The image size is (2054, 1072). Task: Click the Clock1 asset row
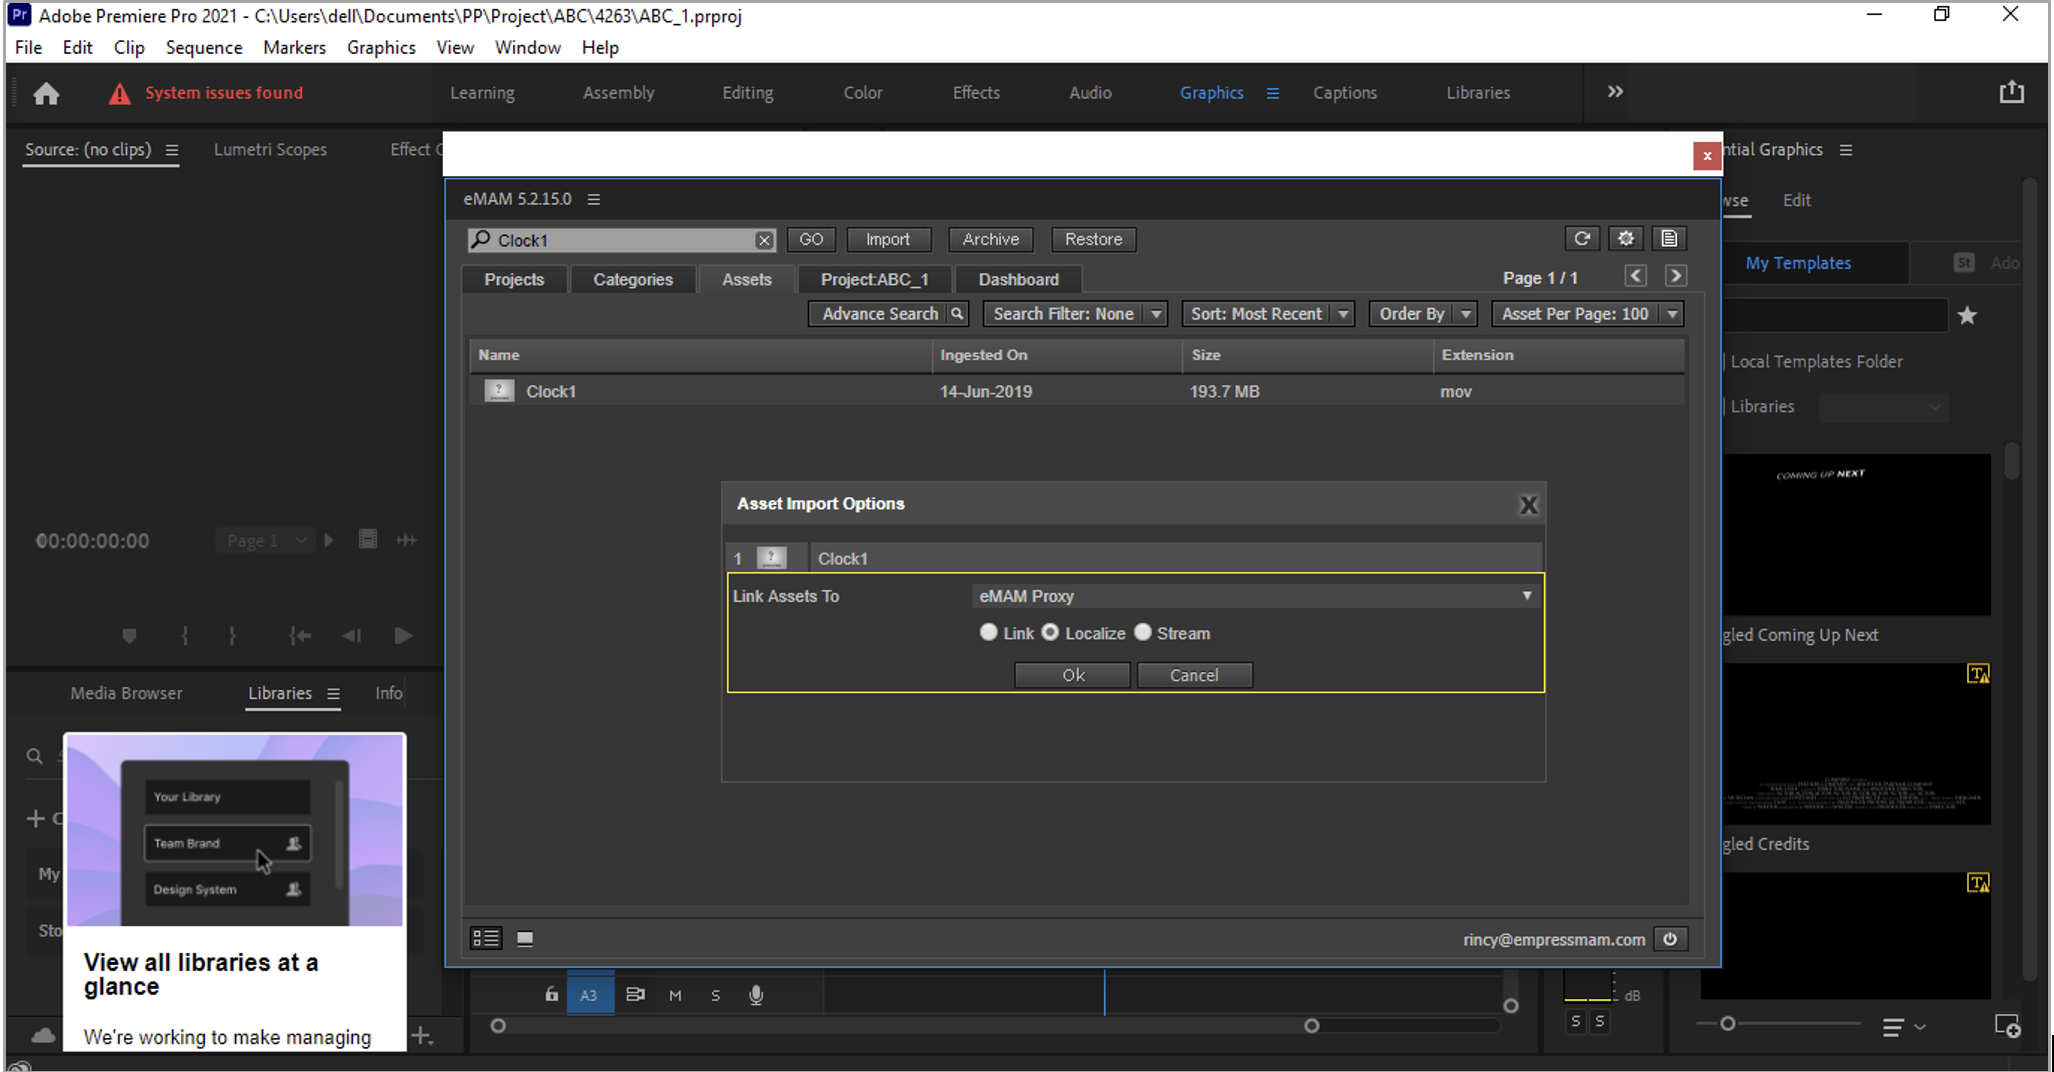click(x=1077, y=391)
